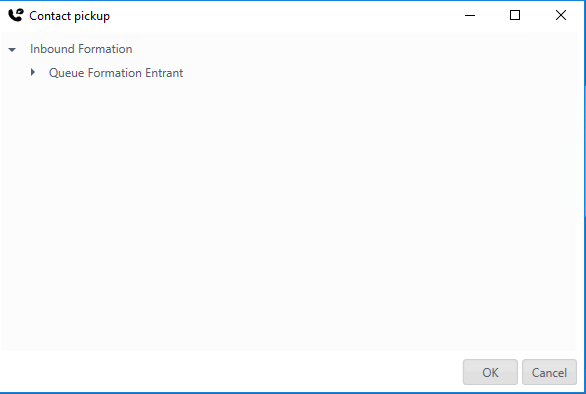586x394 pixels.
Task: Click the word Entrant in the queue entry
Action: [164, 73]
